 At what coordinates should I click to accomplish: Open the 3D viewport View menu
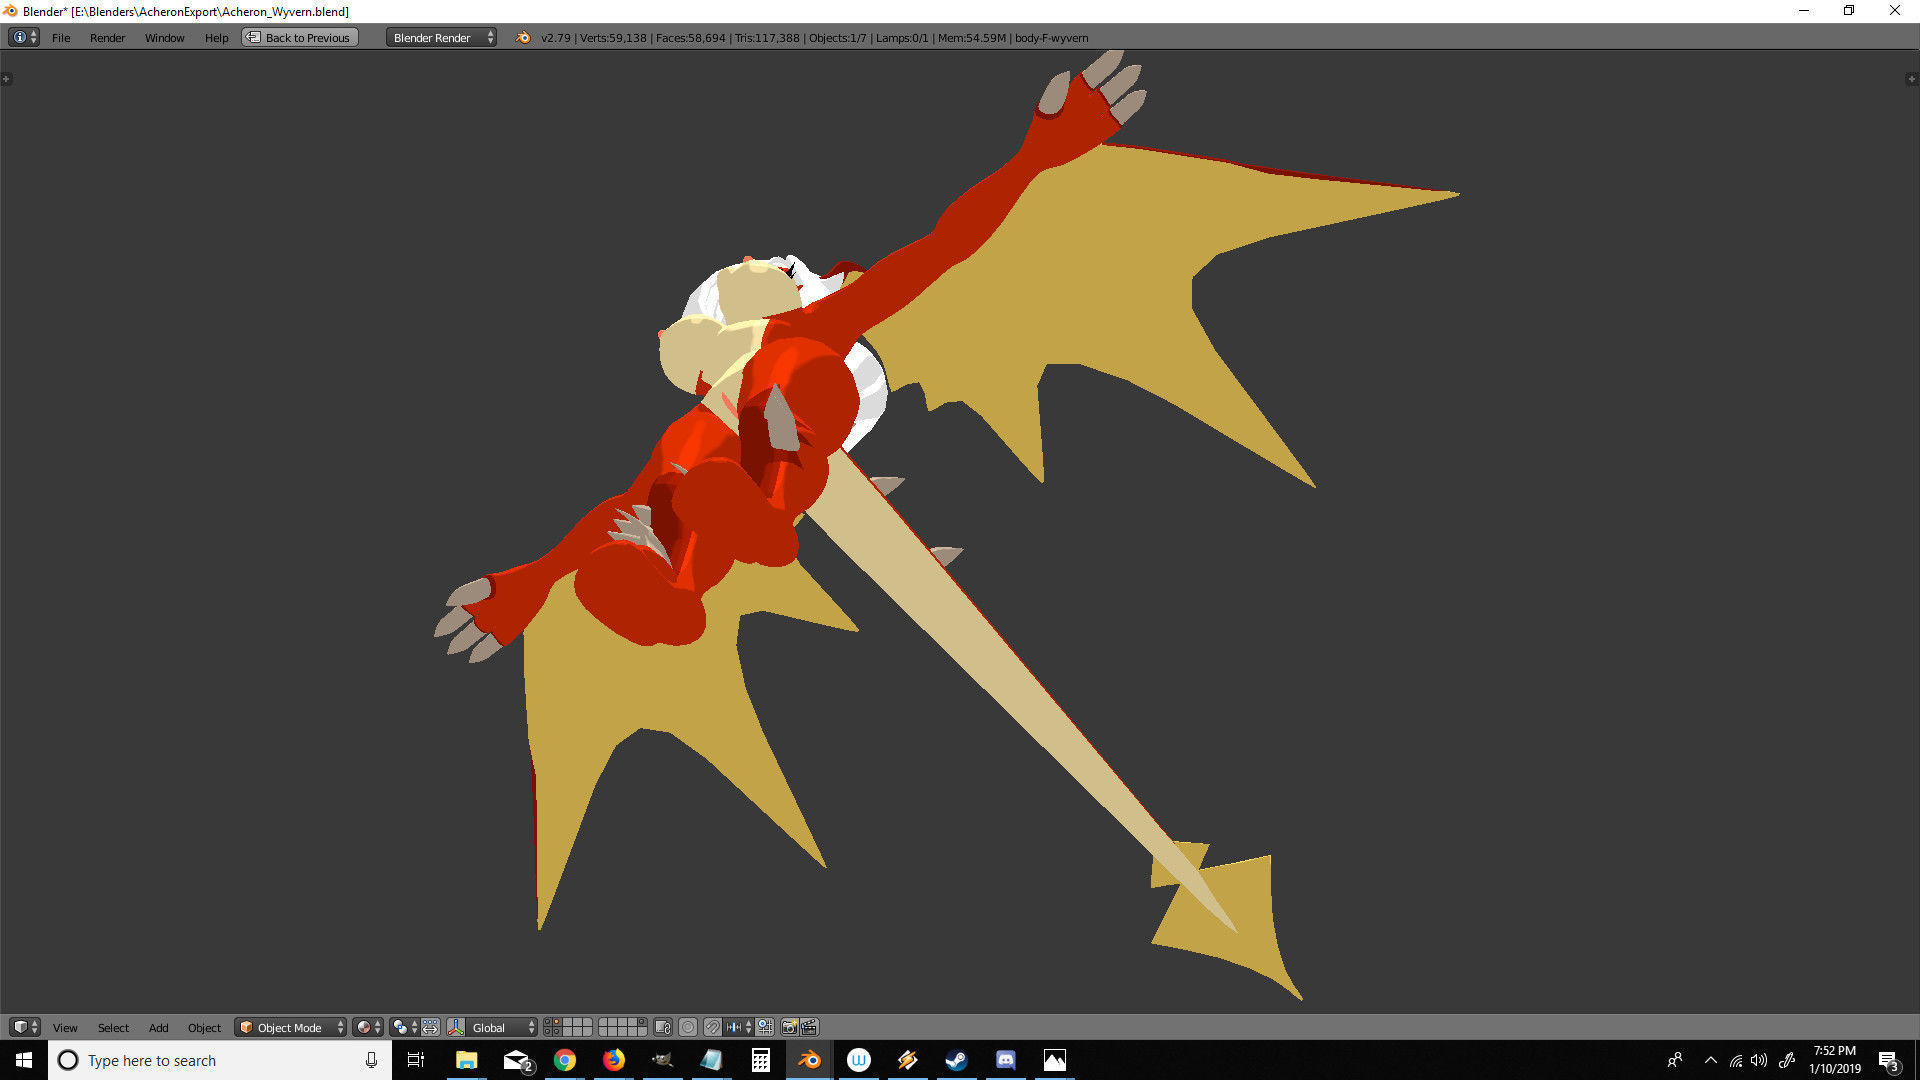point(65,1028)
